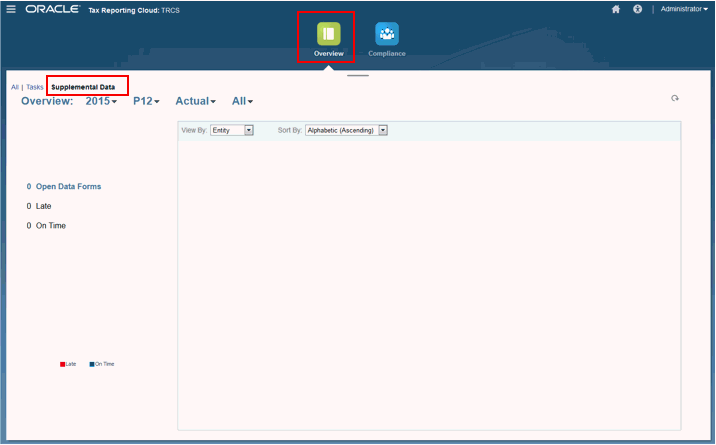Go to the Home icon
This screenshot has width=716, height=445.
pyautogui.click(x=616, y=9)
